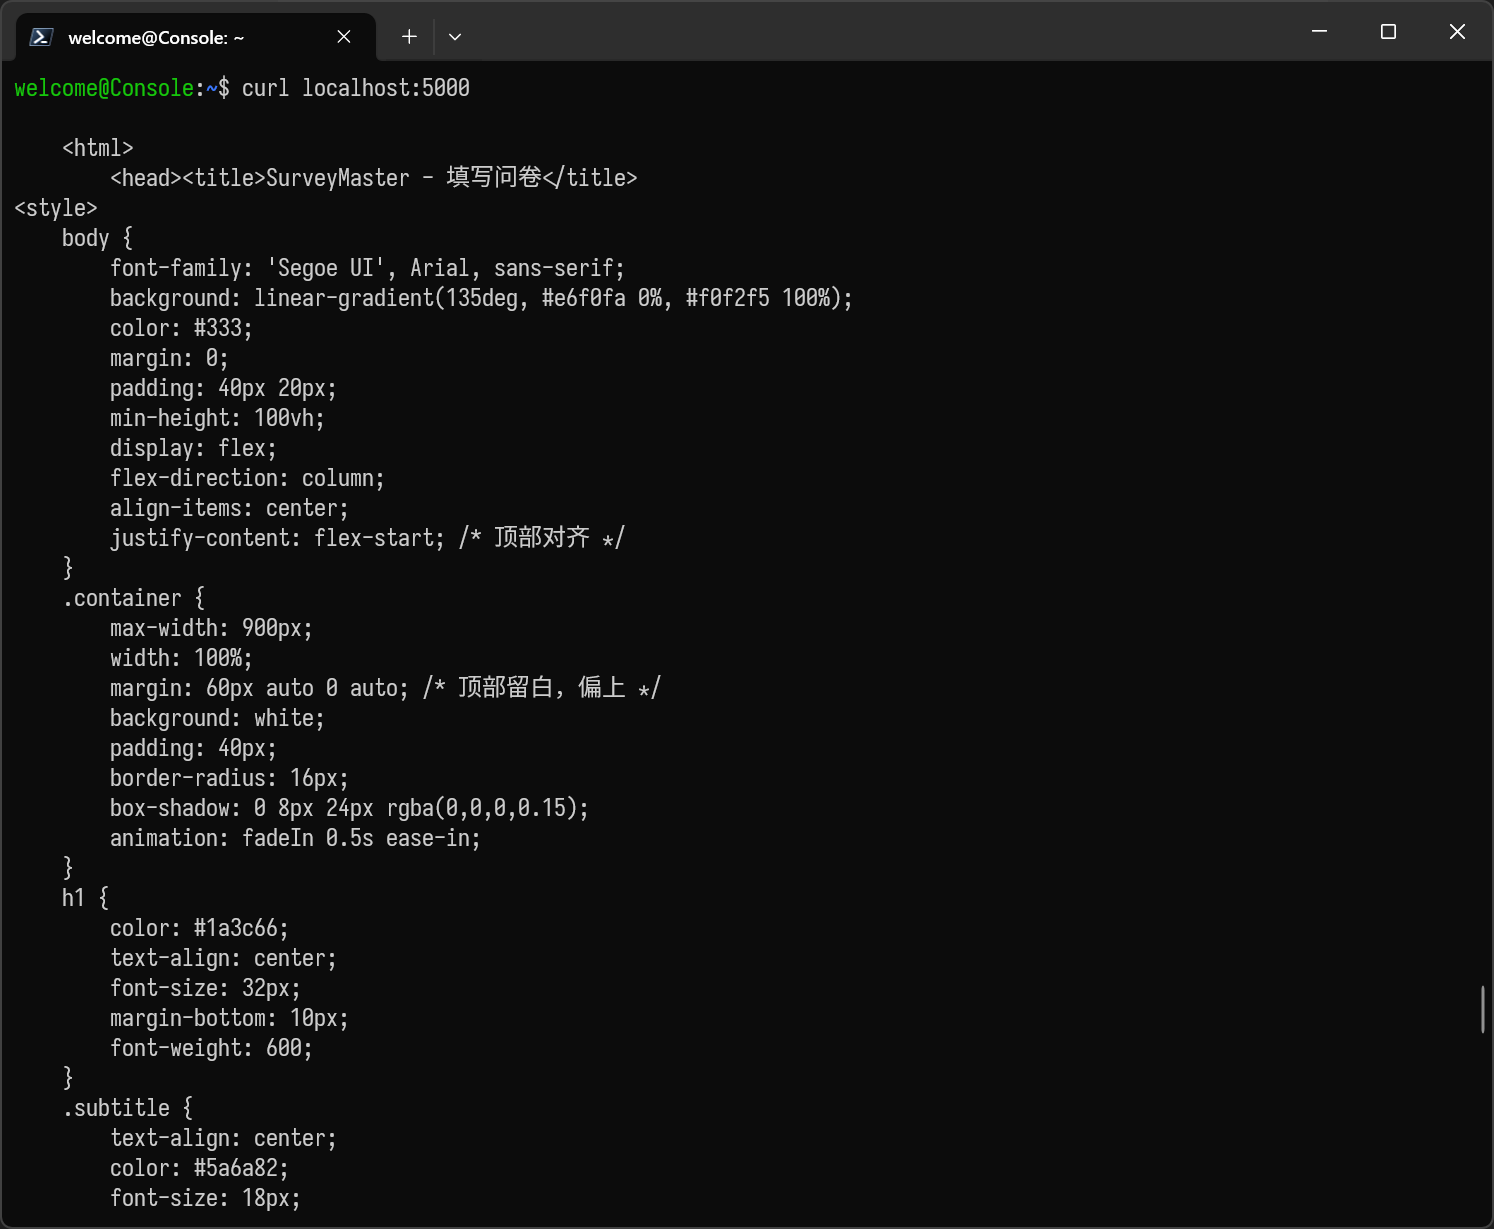The width and height of the screenshot is (1494, 1229).
Task: Click the vertical scrollbar thumb
Action: pos(1483,1009)
